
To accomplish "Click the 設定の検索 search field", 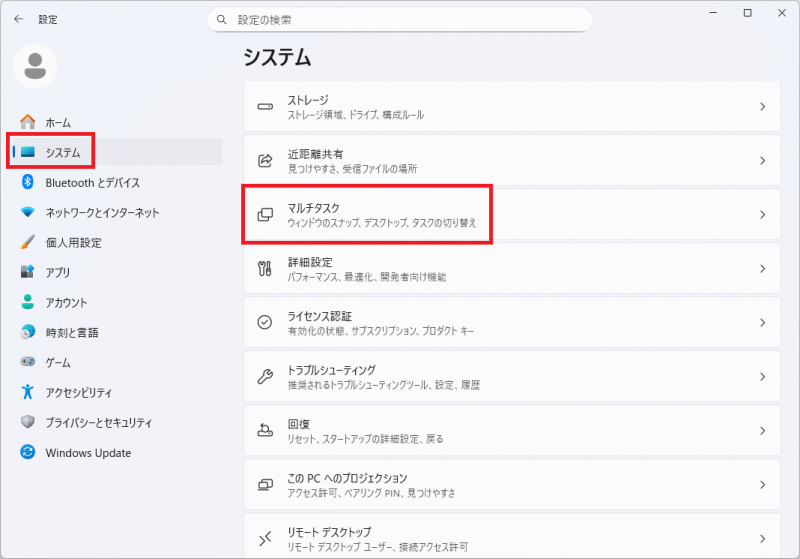I will pyautogui.click(x=400, y=20).
